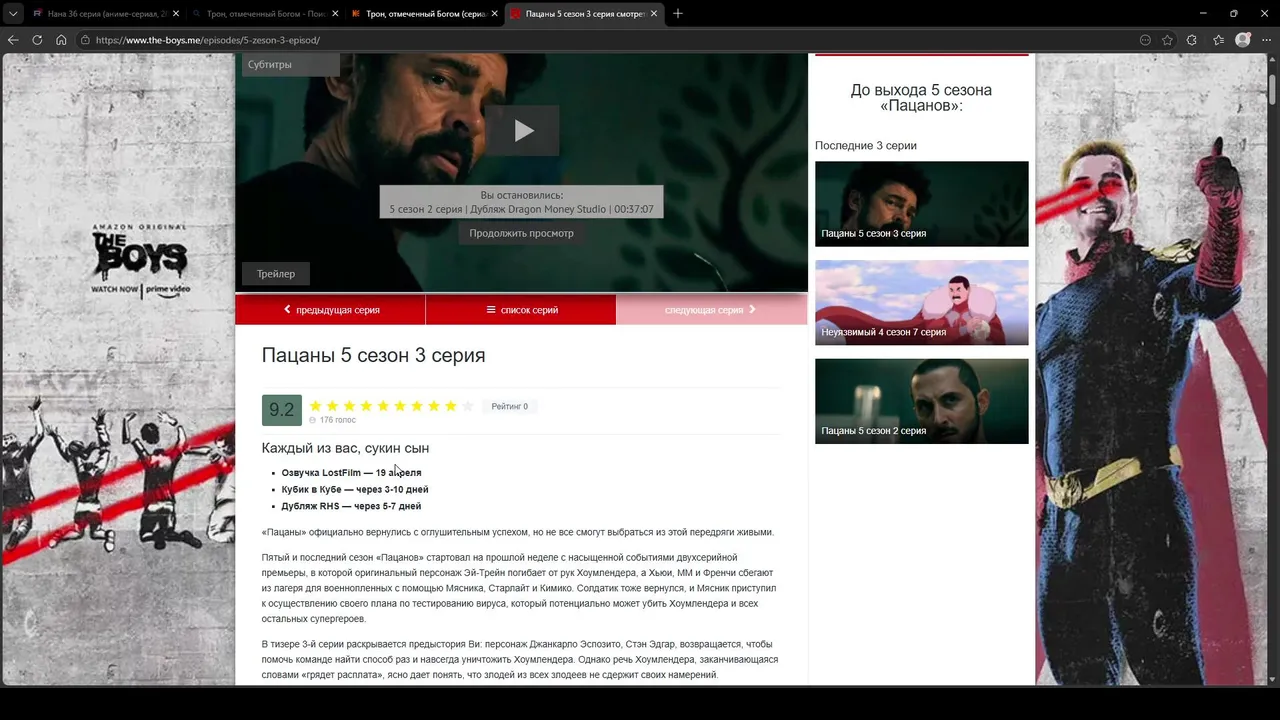The height and width of the screenshot is (720, 1280).
Task: Reload the page with the refresh icon
Action: pos(37,40)
